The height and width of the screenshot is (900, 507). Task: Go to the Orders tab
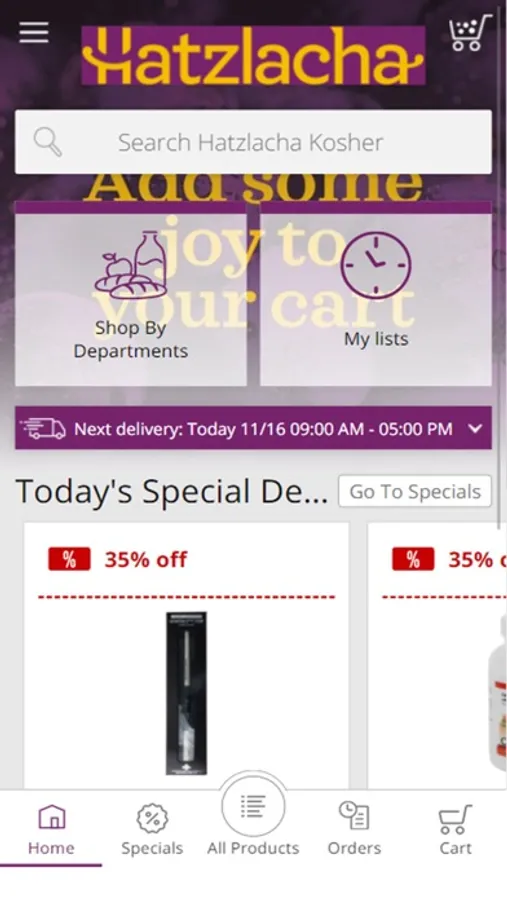point(354,829)
